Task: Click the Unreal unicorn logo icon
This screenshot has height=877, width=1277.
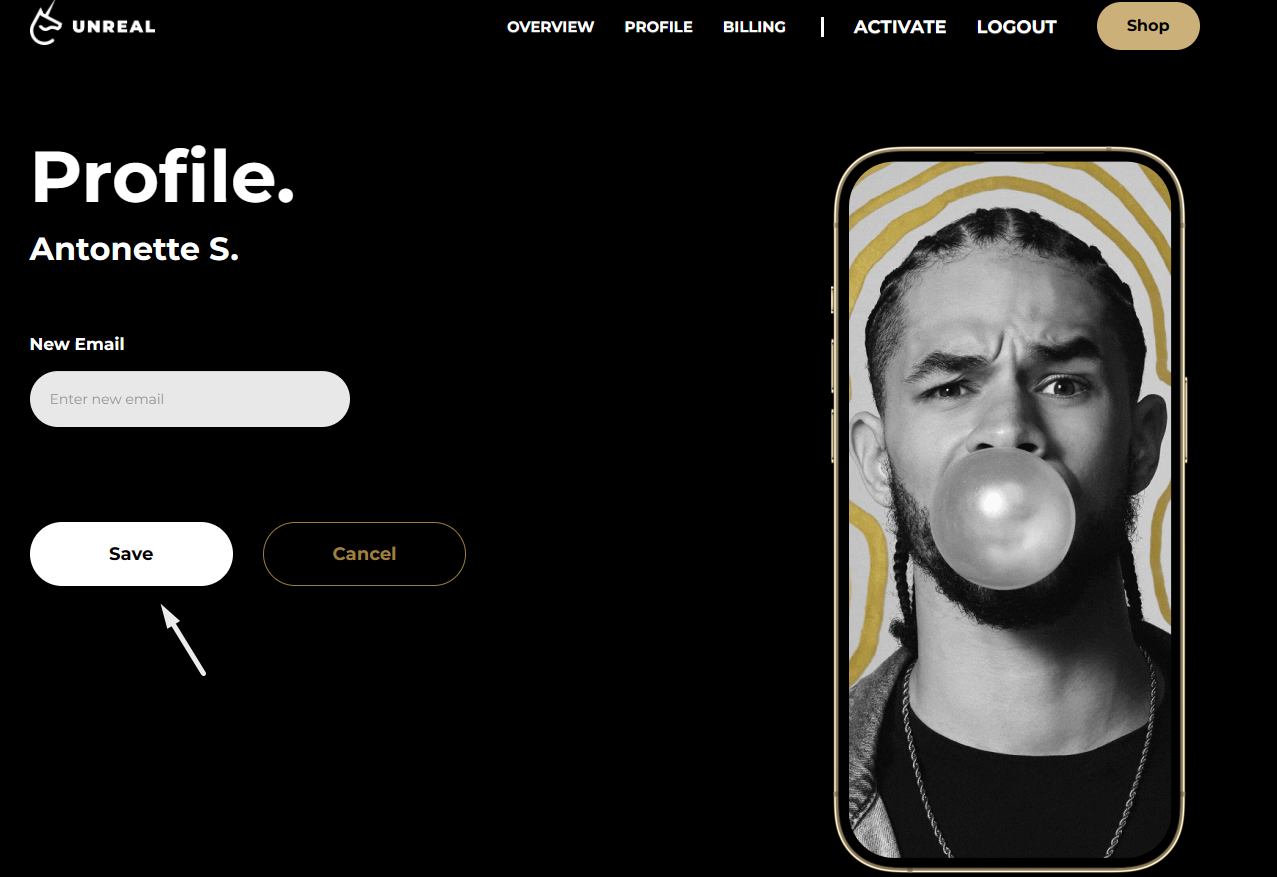Action: (x=46, y=25)
